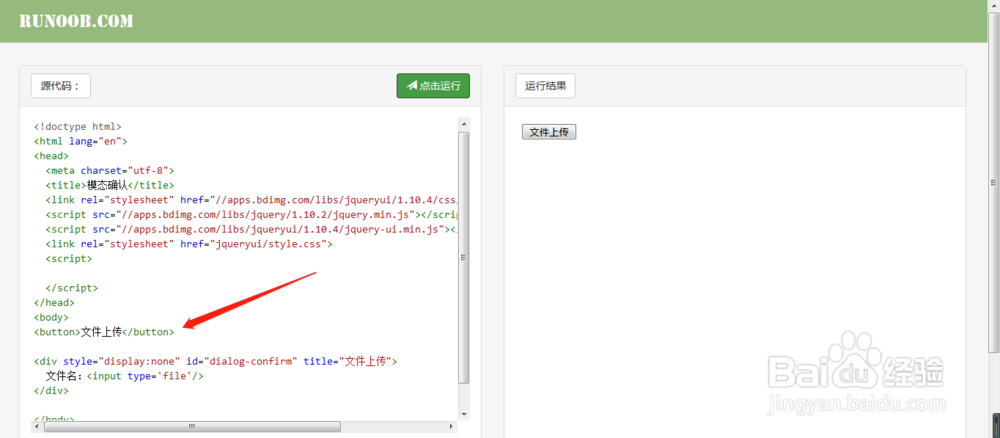Click the jqueryui/style.css link line
Viewport: 1000px width, 438px height.
click(189, 244)
